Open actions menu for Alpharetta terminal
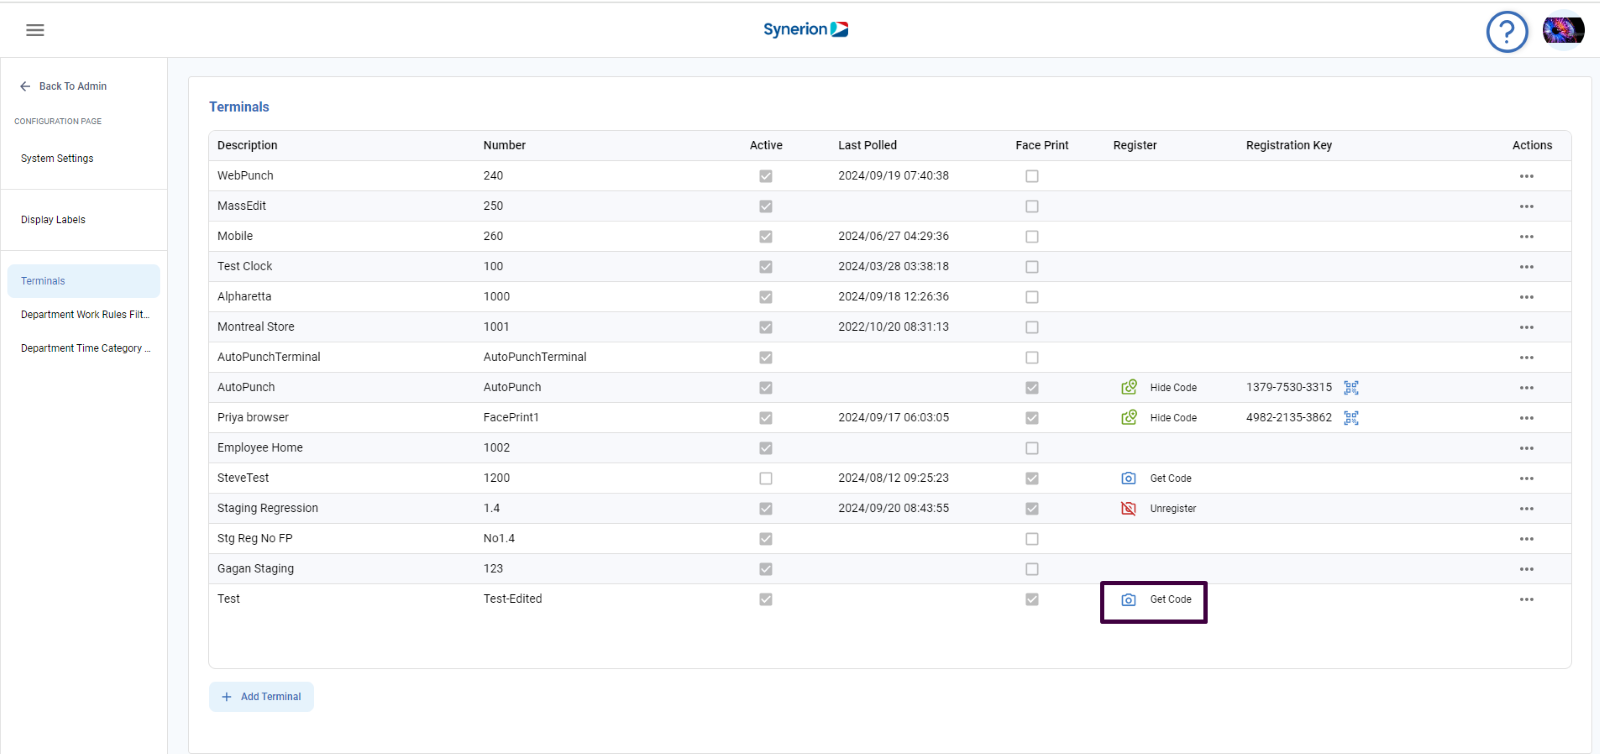 coord(1526,297)
